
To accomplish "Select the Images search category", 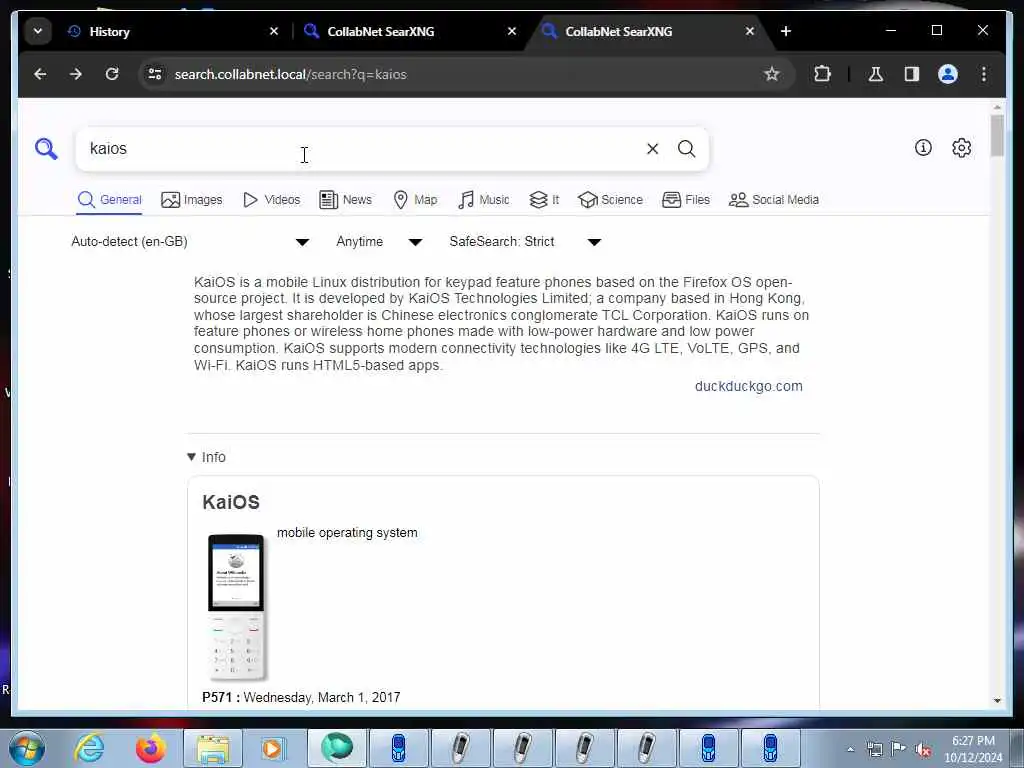I will (x=192, y=200).
